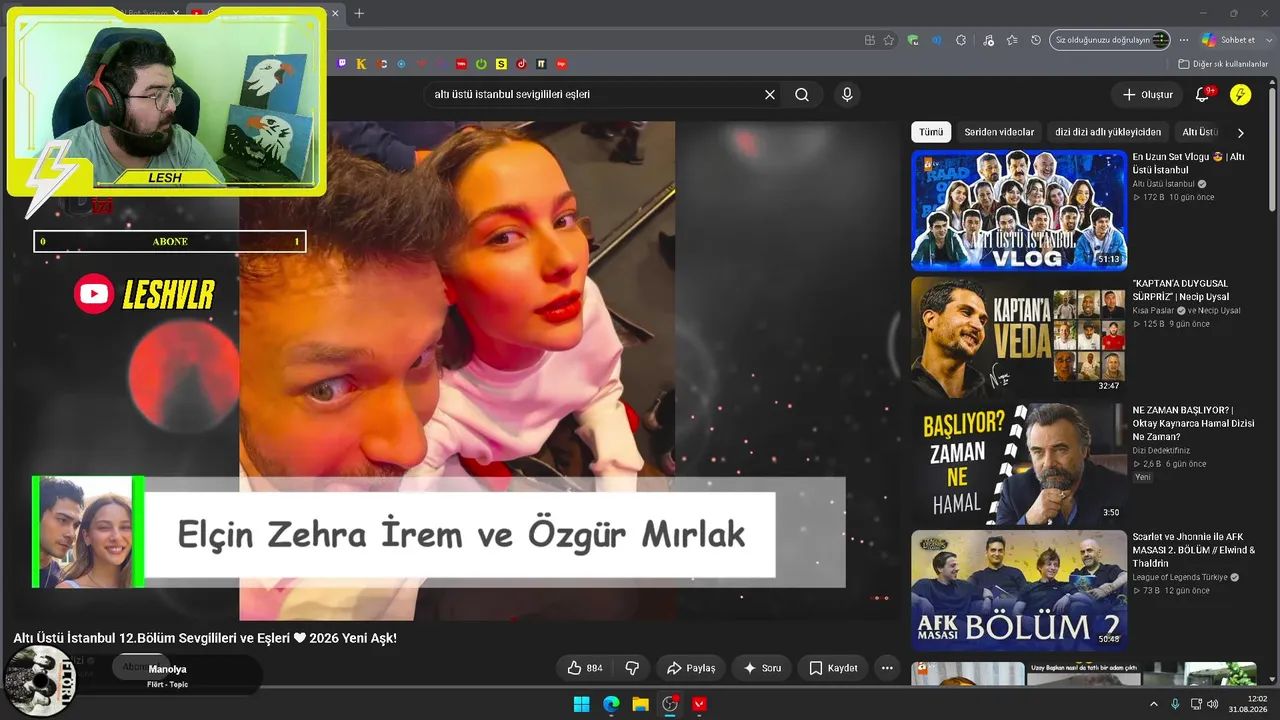Select the Seriden videolar filter chip
The image size is (1280, 720).
[x=999, y=132]
